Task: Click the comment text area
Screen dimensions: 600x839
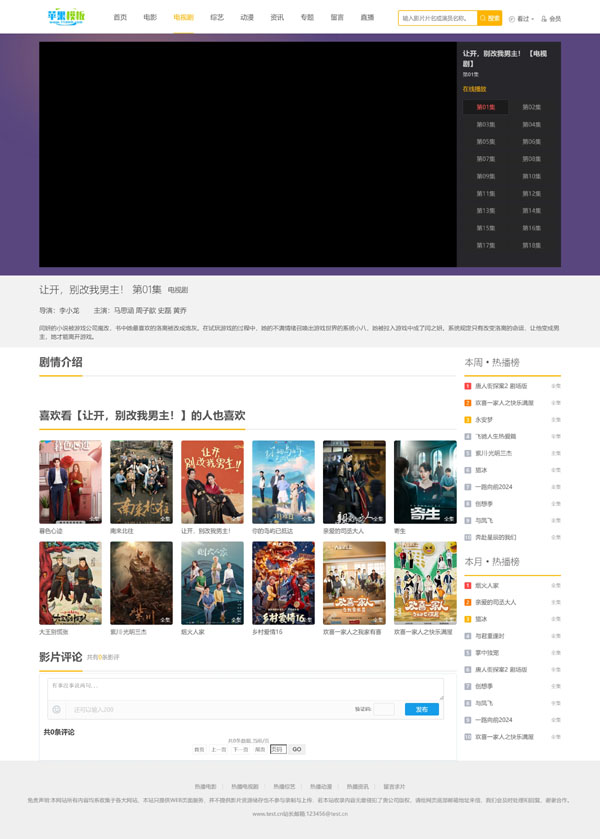Action: tap(250, 688)
